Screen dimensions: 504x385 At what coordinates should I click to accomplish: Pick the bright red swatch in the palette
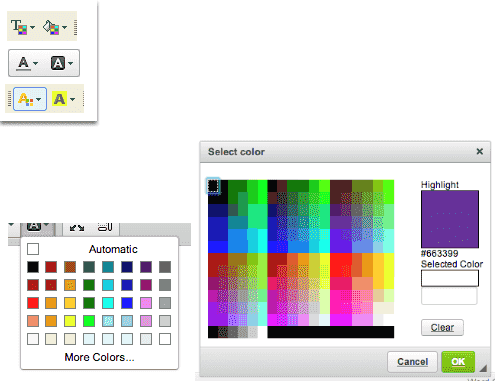pos(33,303)
